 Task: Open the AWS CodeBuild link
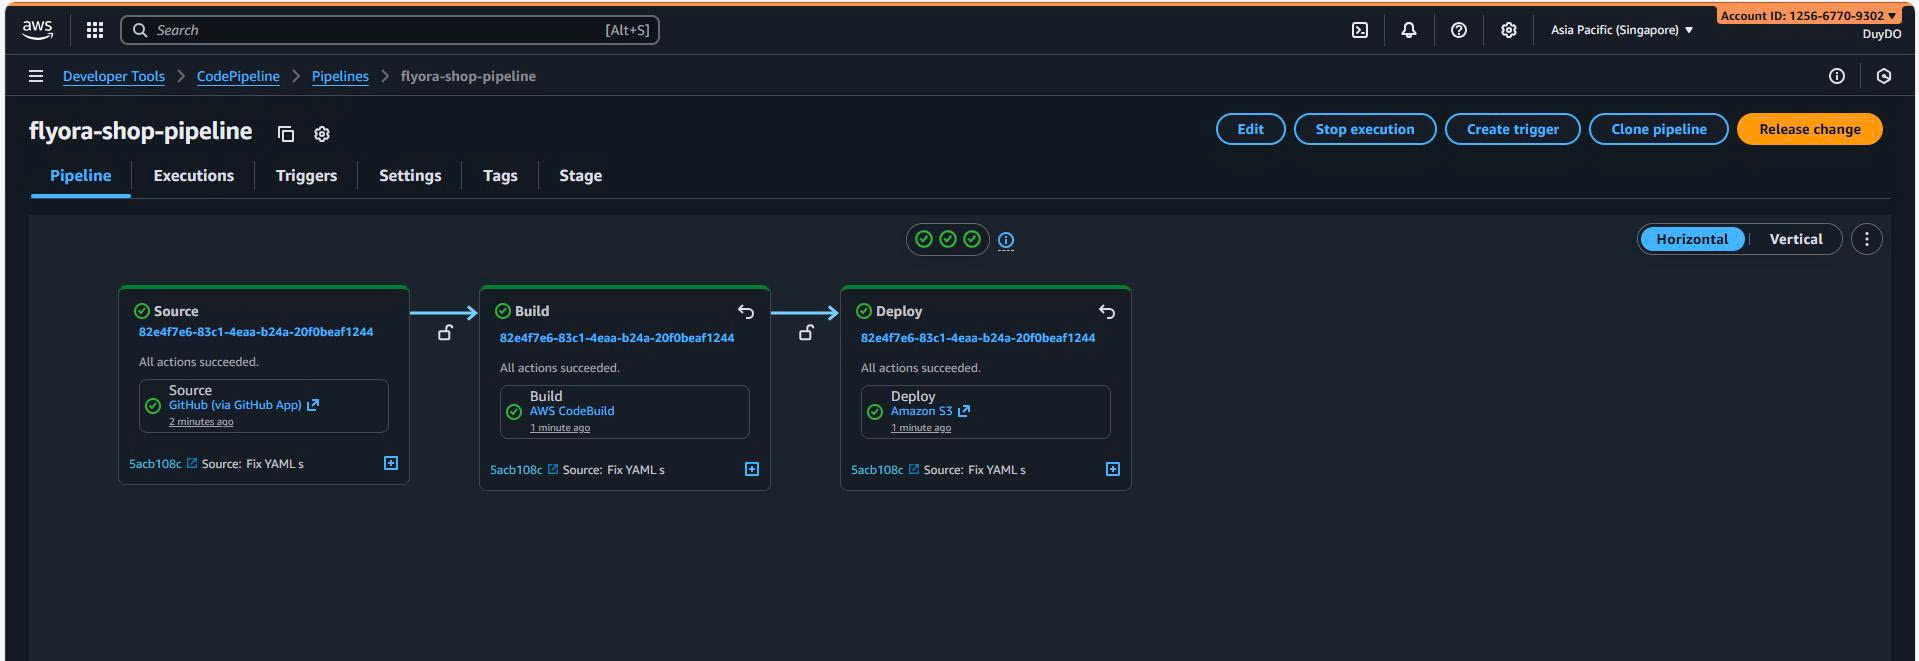(572, 411)
